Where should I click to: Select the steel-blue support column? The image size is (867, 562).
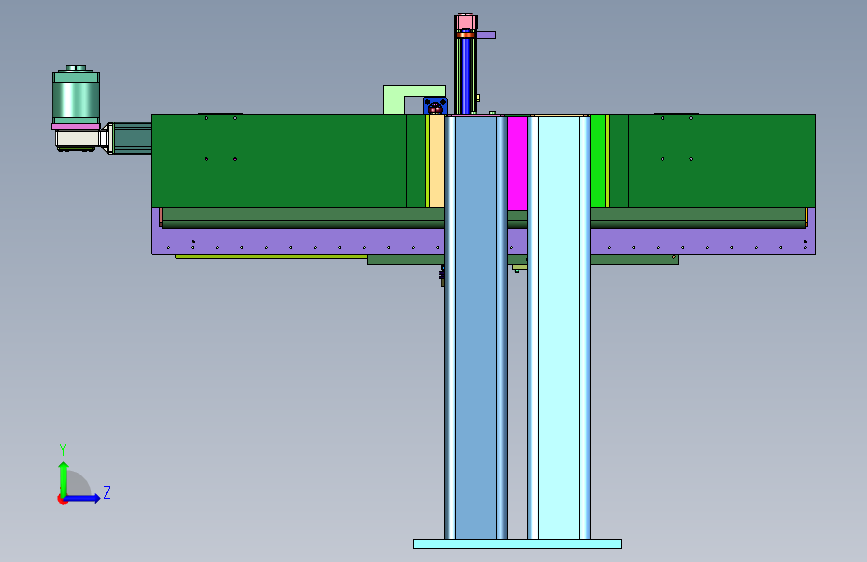[476, 327]
